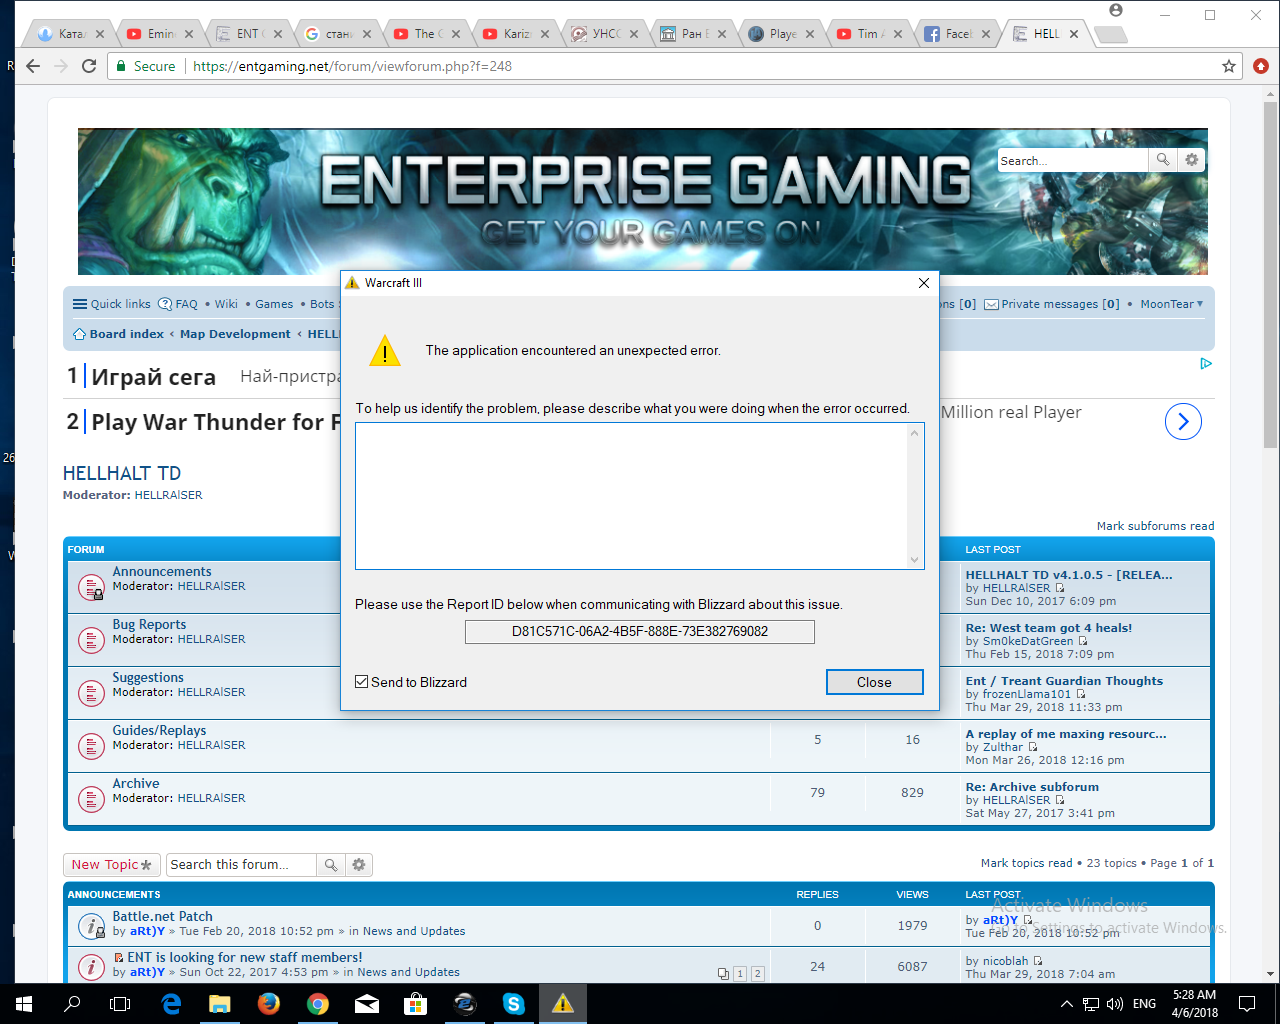1280x1024 pixels.
Task: View latest post icon by frozenLlama101
Action: (x=1082, y=694)
